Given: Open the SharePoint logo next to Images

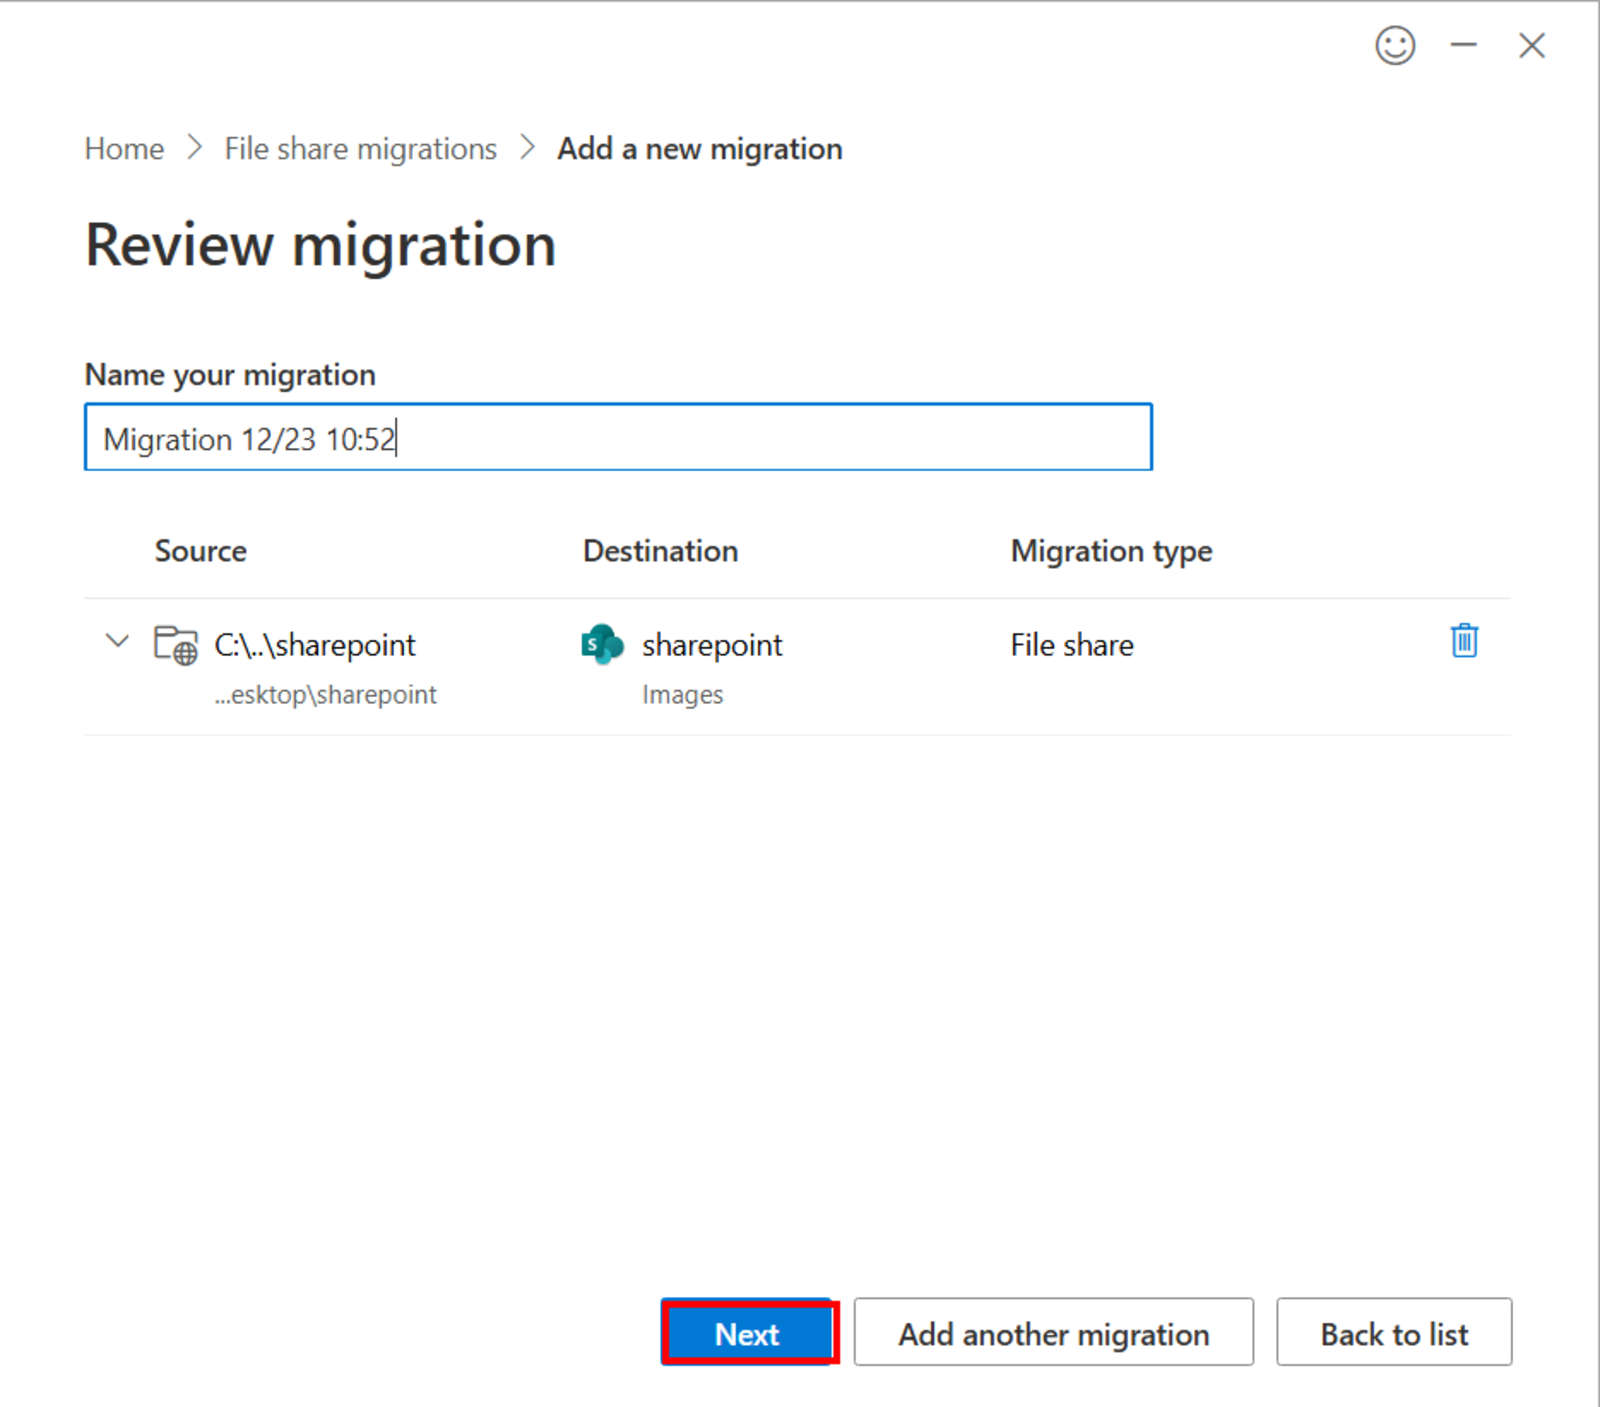Looking at the screenshot, I should coord(600,645).
